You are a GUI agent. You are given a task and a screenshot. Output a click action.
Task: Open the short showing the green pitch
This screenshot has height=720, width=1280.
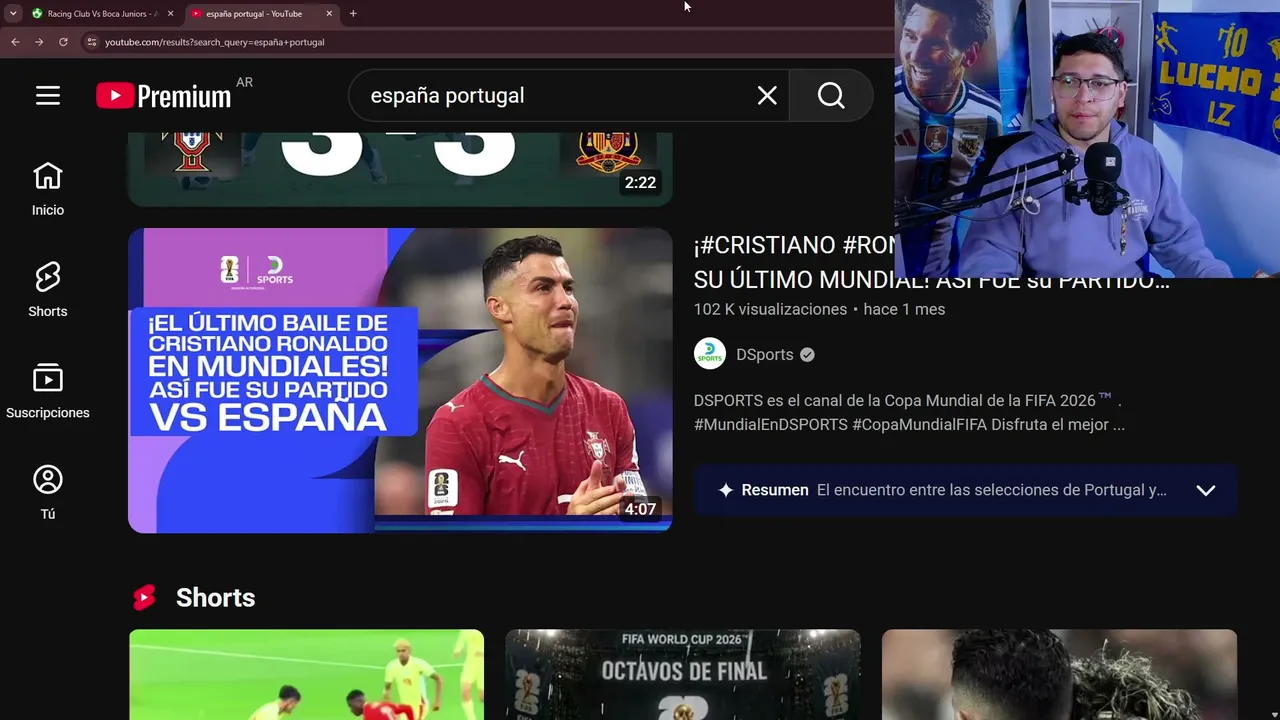tap(306, 675)
